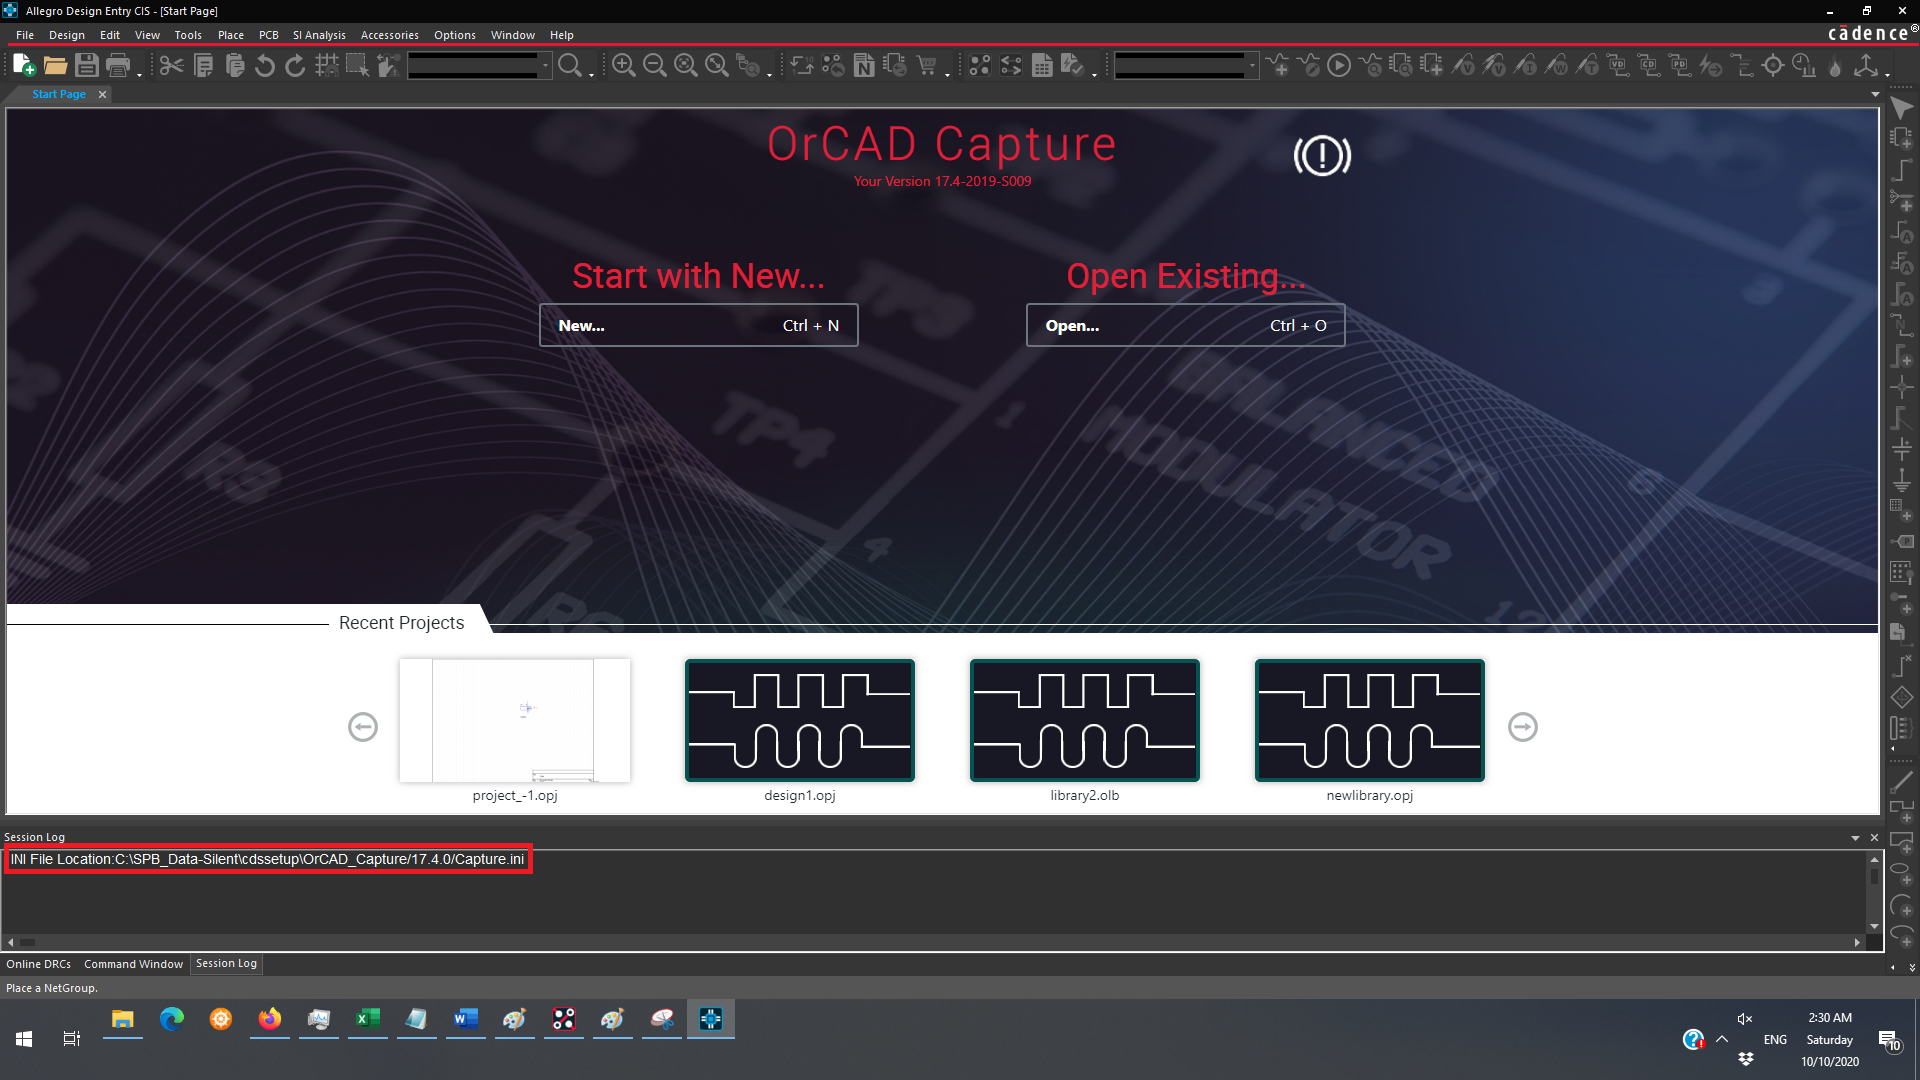1920x1080 pixels.
Task: Open the Windows Start menu
Action: (x=24, y=1039)
